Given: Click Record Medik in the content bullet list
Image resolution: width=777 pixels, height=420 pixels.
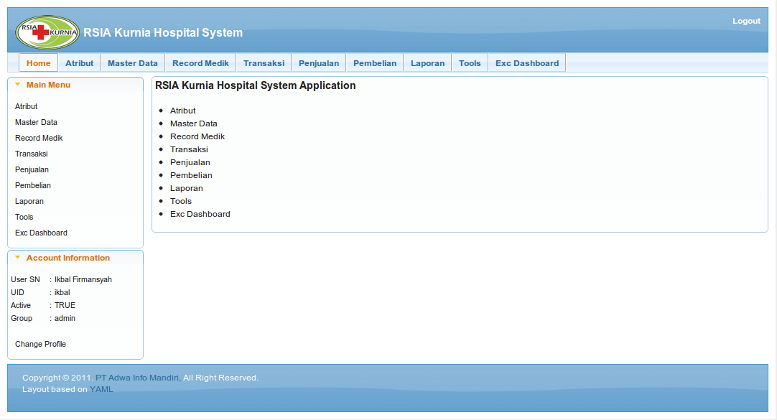Looking at the screenshot, I should (x=198, y=136).
